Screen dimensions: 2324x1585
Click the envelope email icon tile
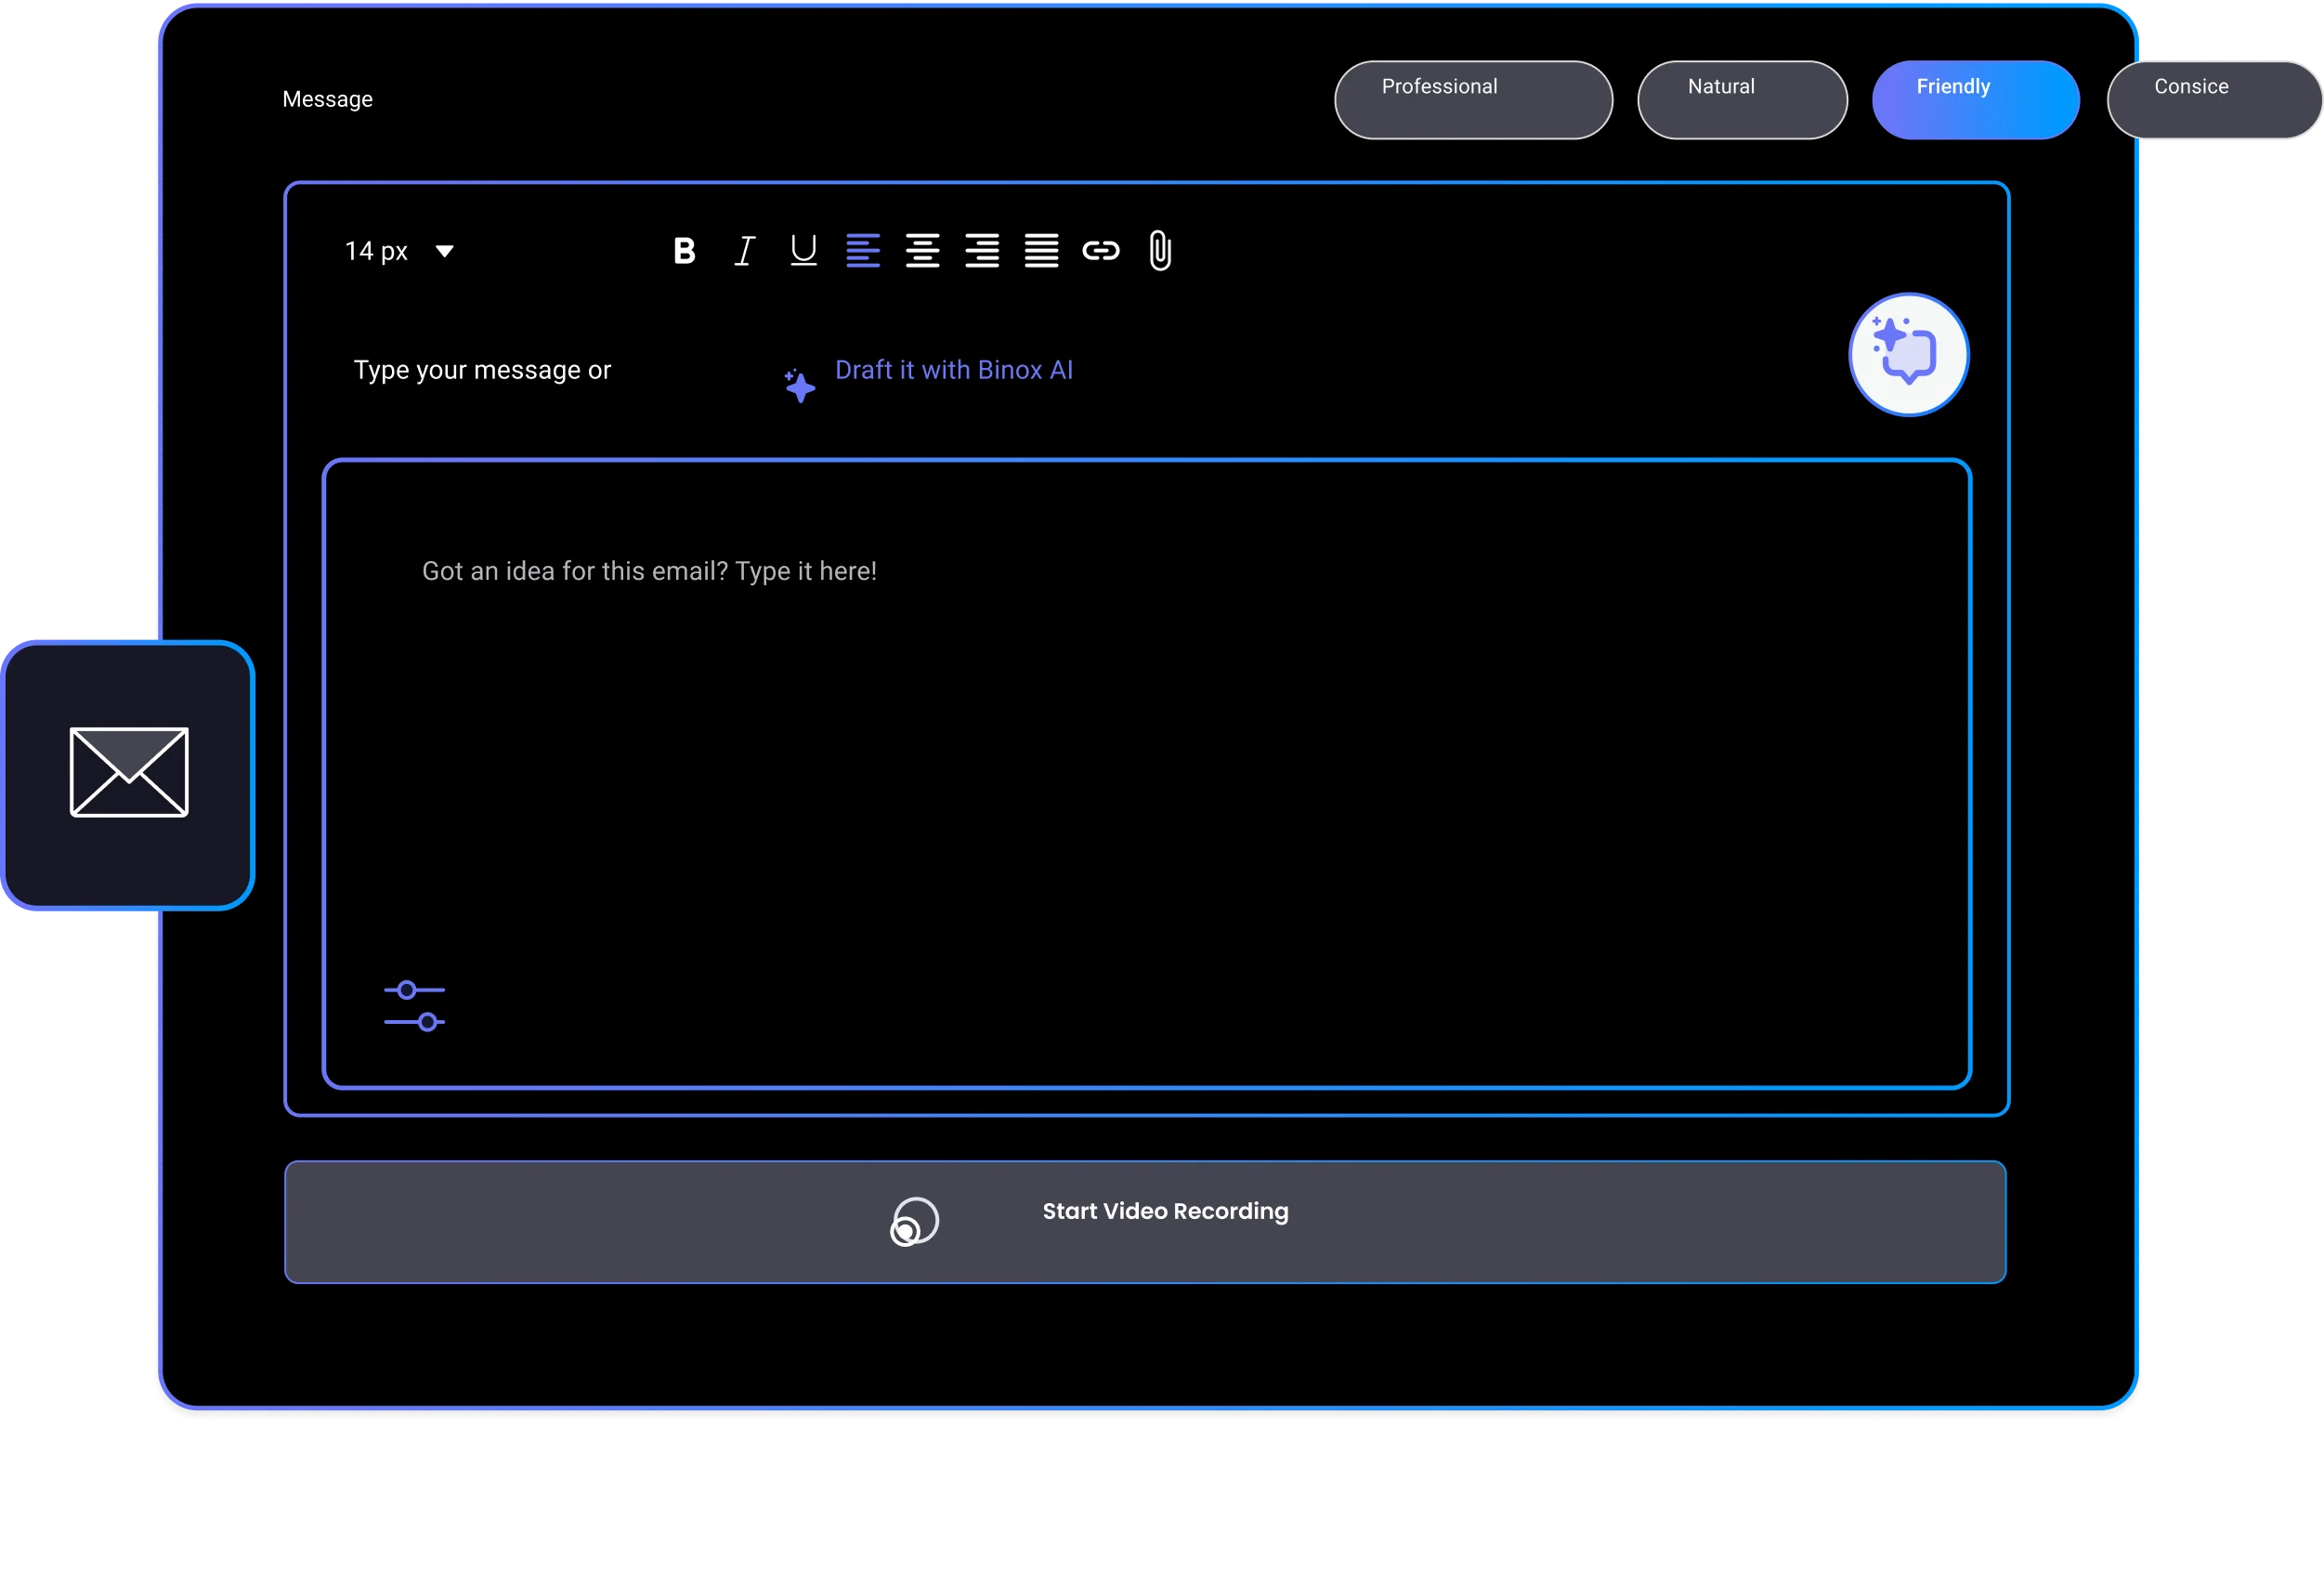pyautogui.click(x=129, y=773)
